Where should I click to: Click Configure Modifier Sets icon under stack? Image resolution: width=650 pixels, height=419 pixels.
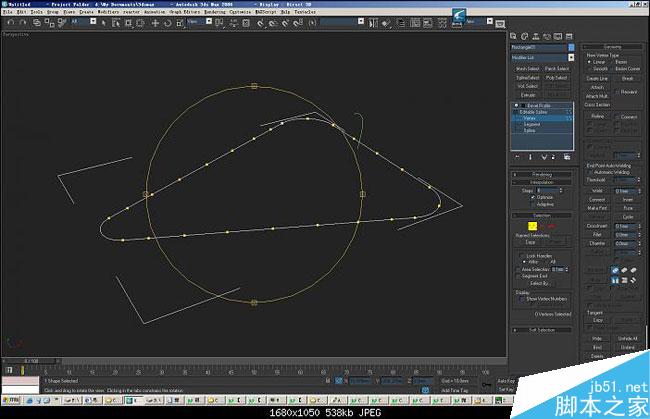click(567, 157)
